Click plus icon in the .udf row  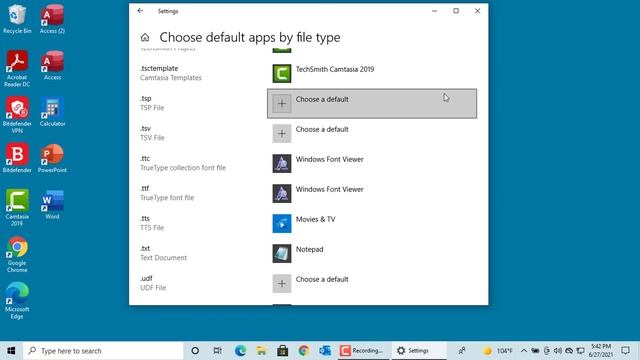point(282,284)
